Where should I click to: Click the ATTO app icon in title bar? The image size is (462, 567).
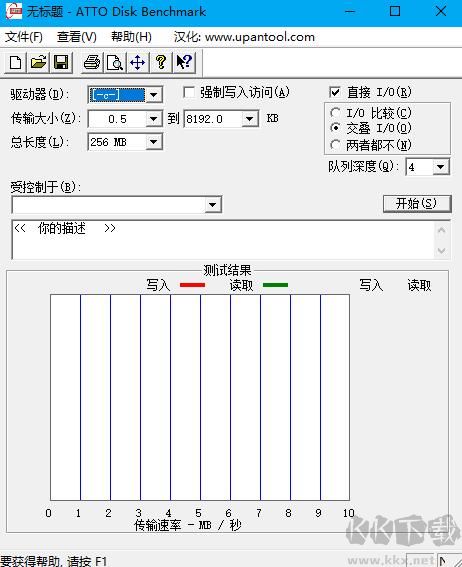click(14, 11)
